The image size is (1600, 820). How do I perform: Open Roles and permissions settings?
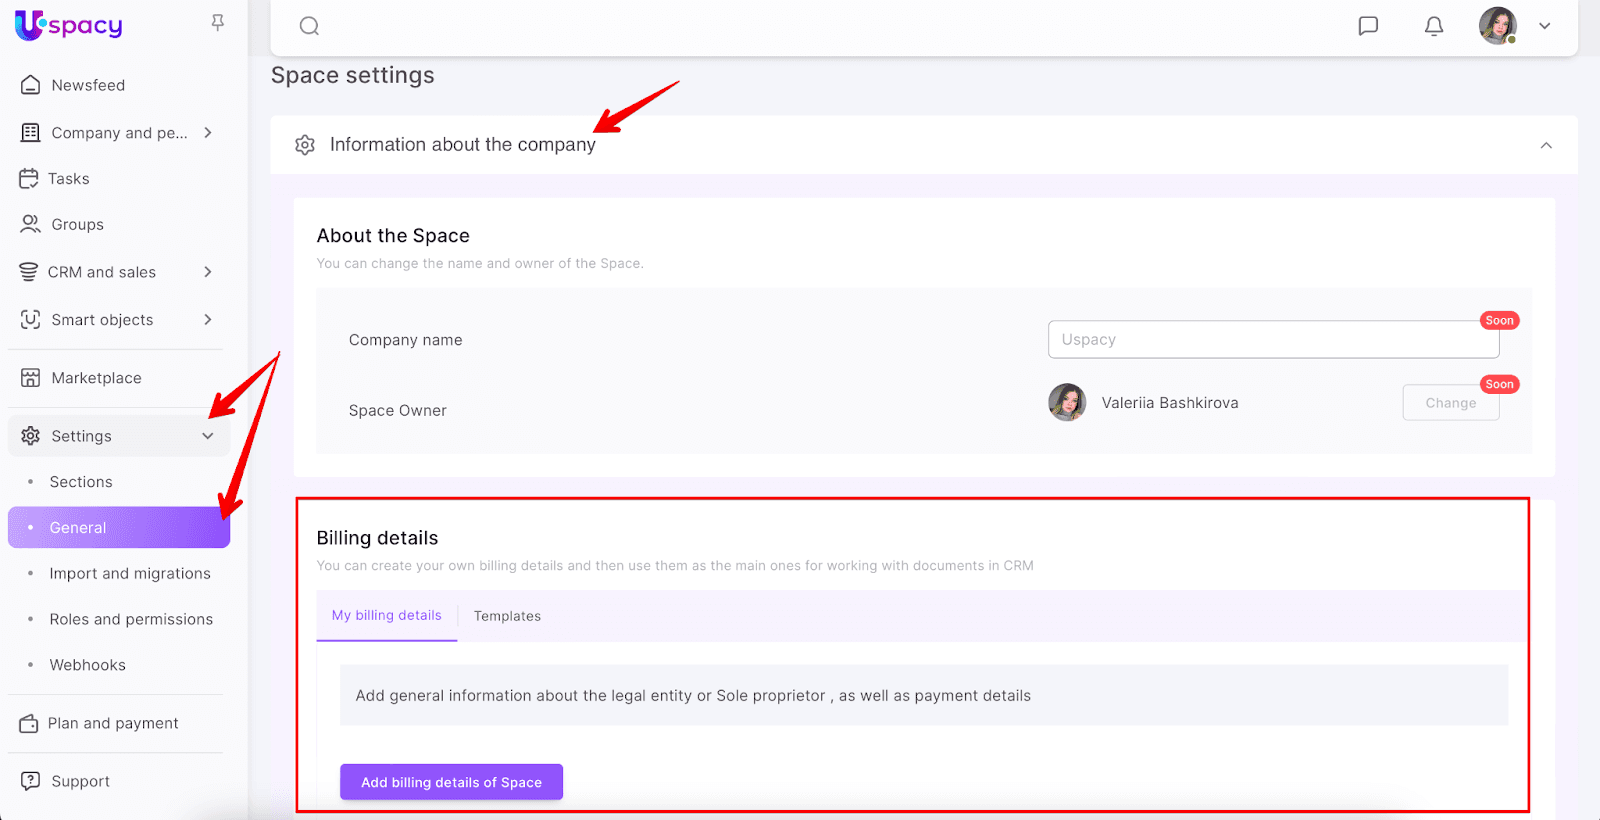131,619
